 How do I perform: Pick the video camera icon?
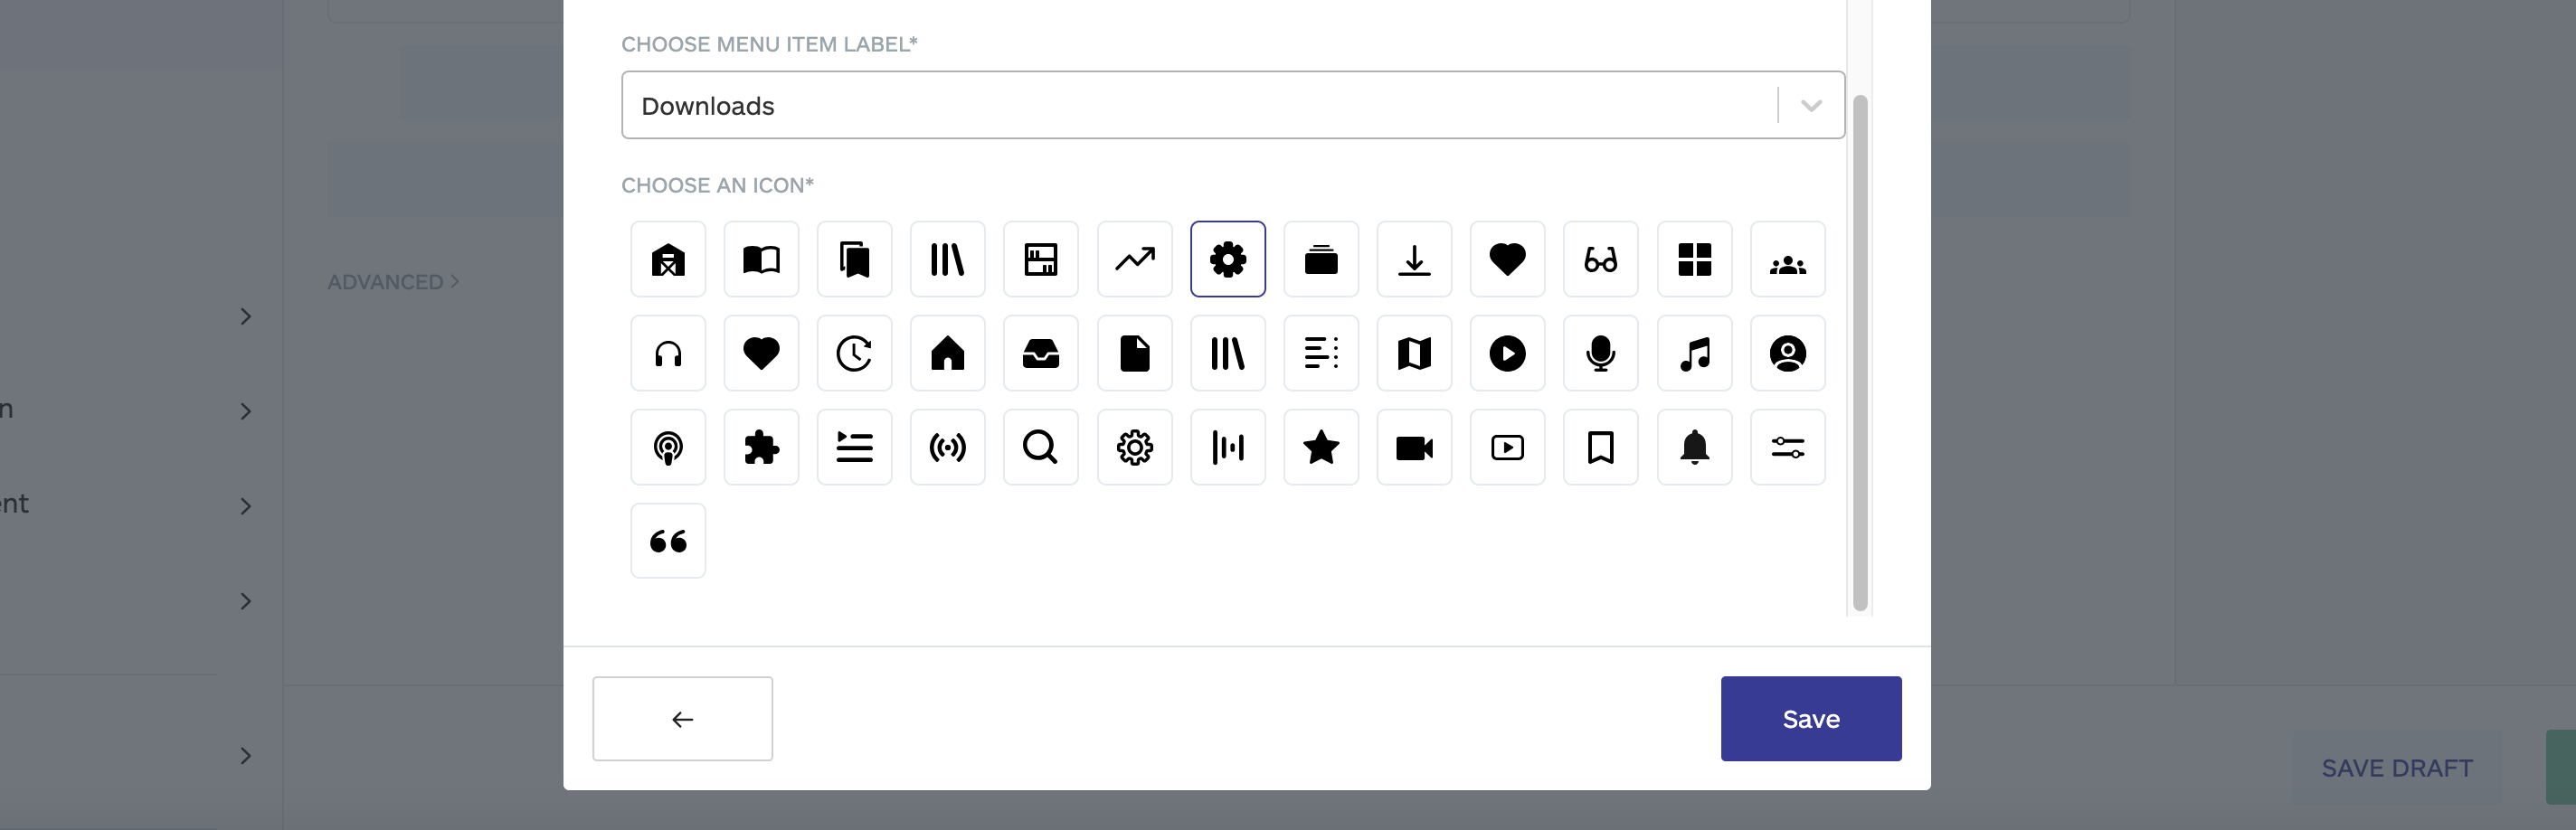tap(1413, 447)
